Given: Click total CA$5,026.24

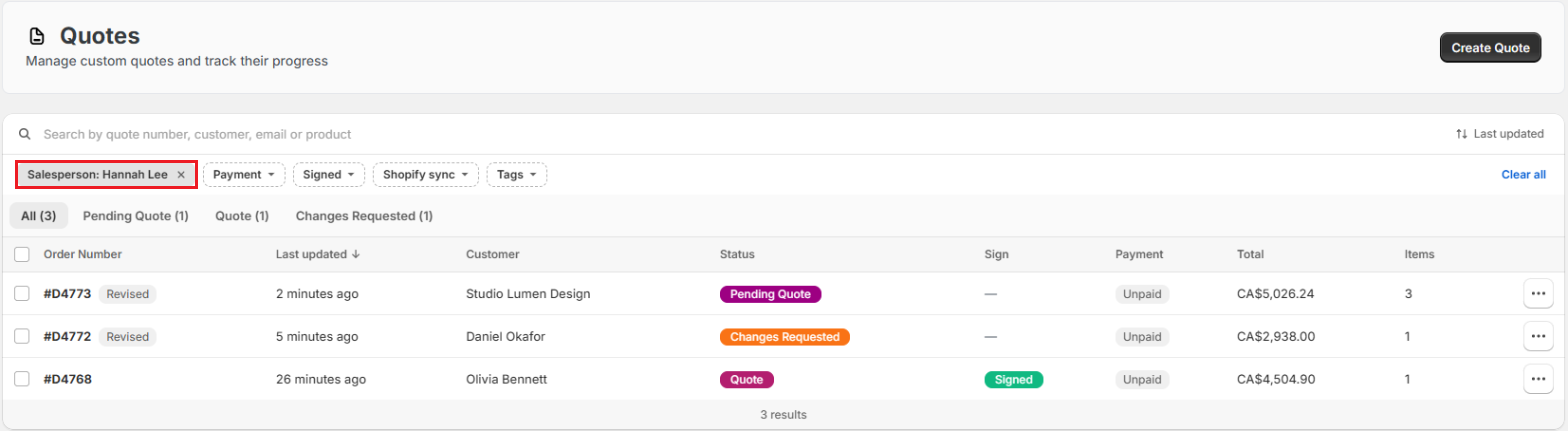Looking at the screenshot, I should pyautogui.click(x=1276, y=294).
